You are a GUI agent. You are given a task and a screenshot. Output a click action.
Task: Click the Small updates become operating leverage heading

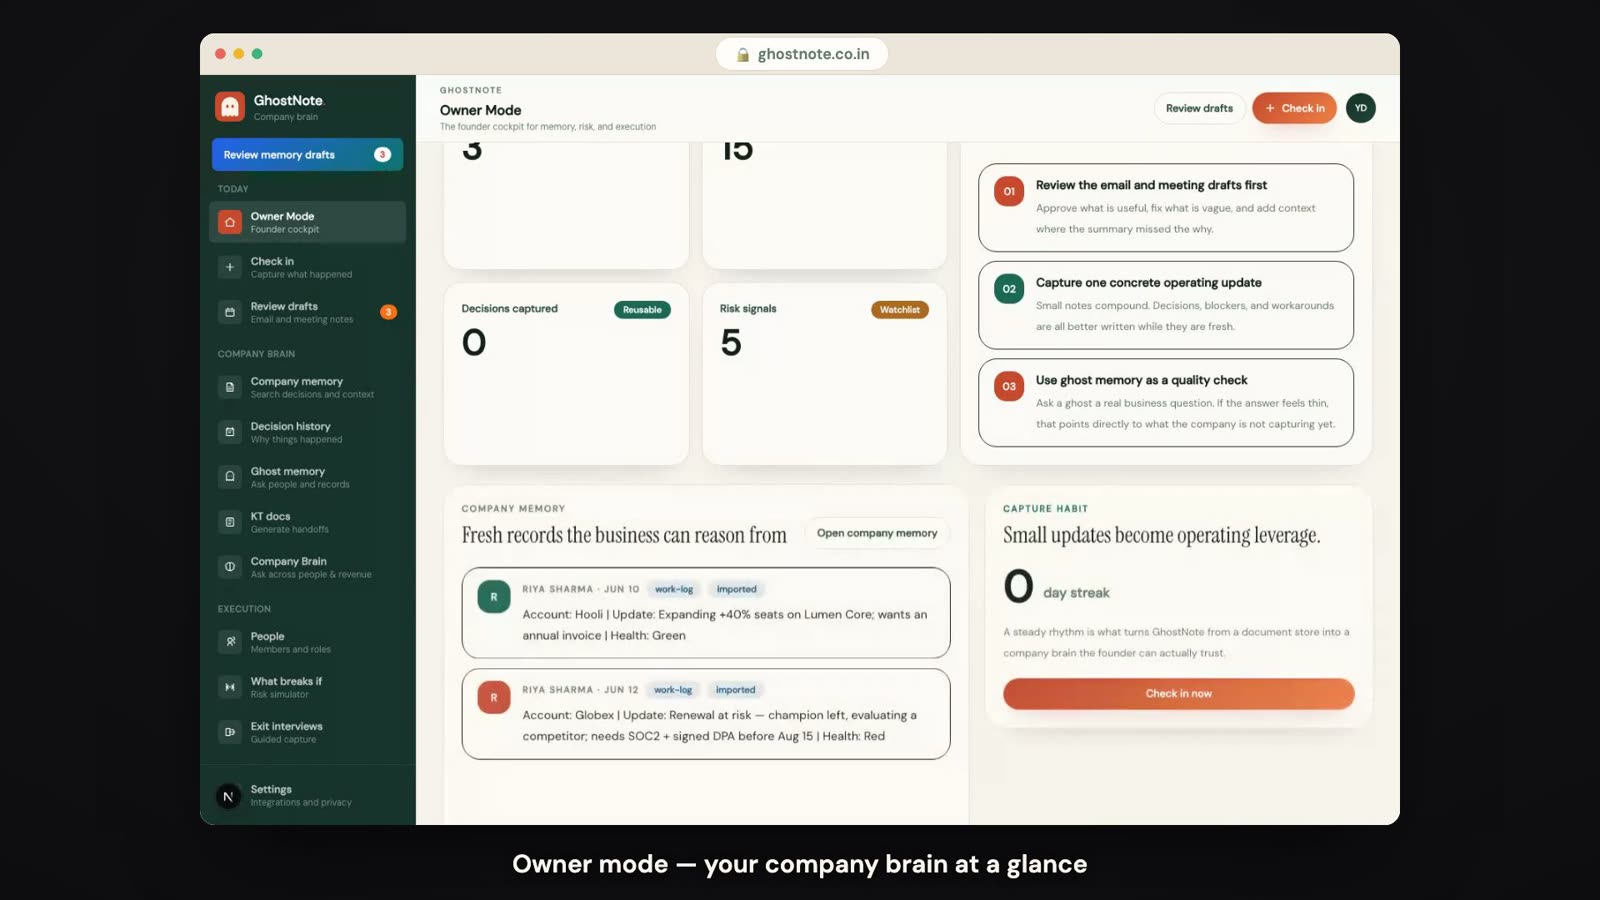click(x=1162, y=535)
